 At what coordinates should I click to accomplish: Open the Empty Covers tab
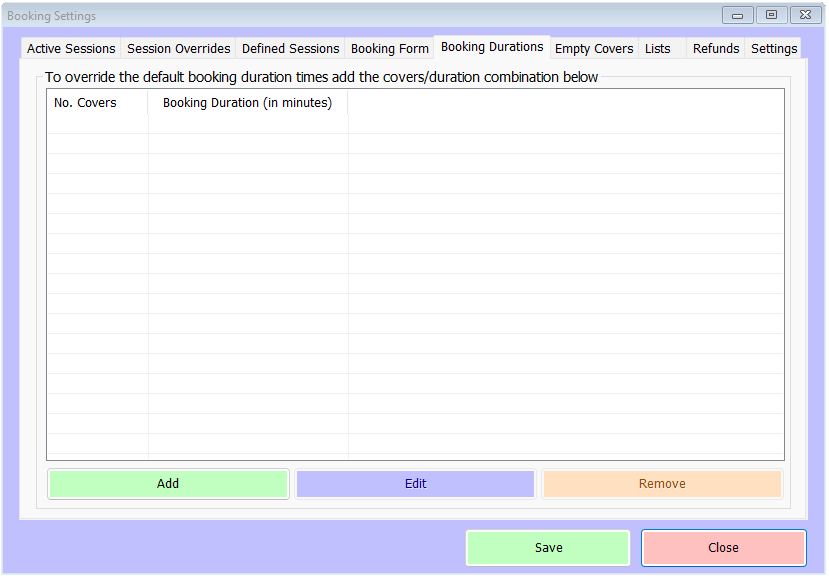594,48
